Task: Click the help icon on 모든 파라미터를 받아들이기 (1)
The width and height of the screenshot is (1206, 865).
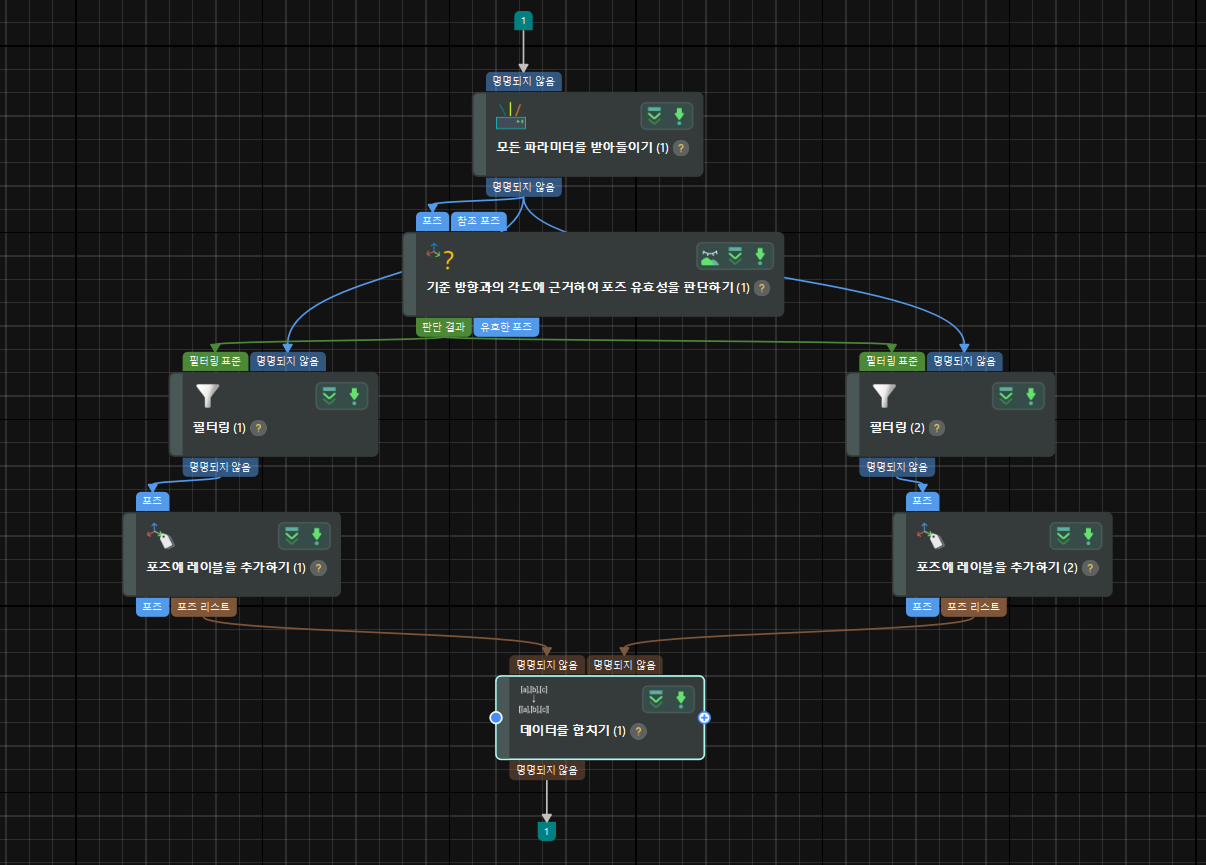Action: [x=681, y=148]
